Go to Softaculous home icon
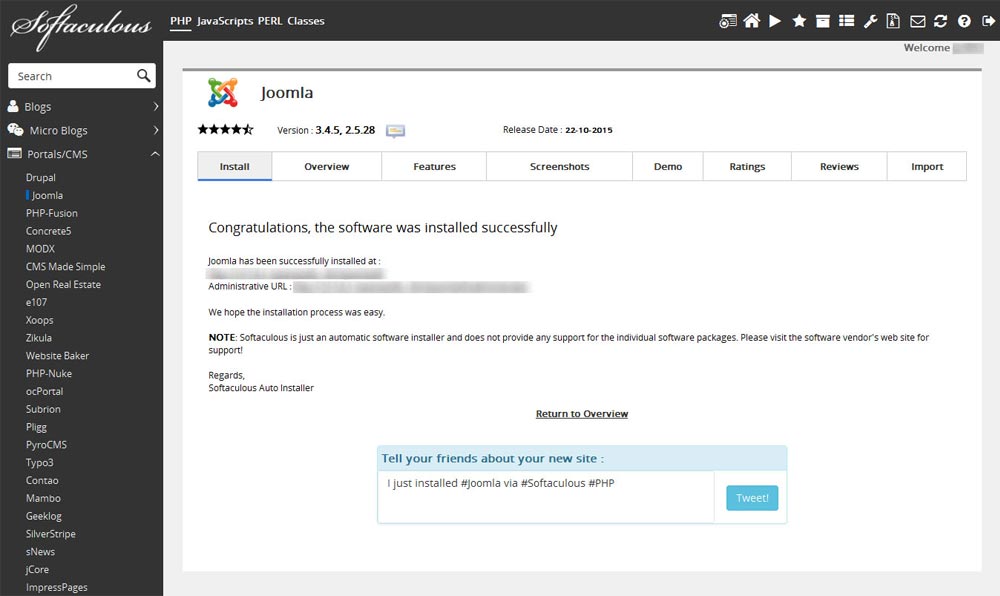The image size is (1000, 596). [751, 21]
